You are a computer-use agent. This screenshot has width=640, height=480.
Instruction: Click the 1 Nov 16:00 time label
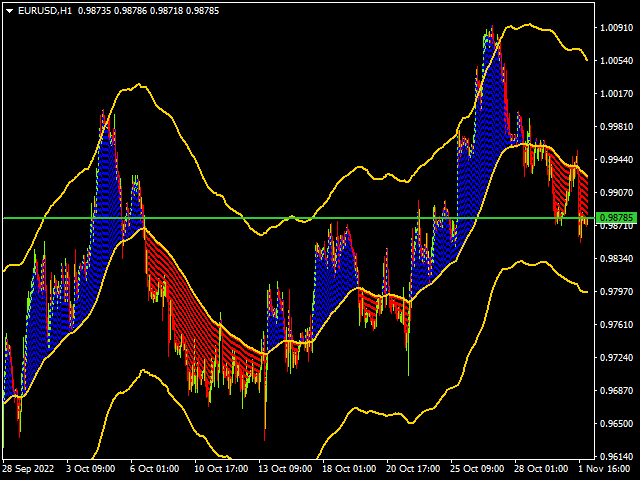(604, 469)
